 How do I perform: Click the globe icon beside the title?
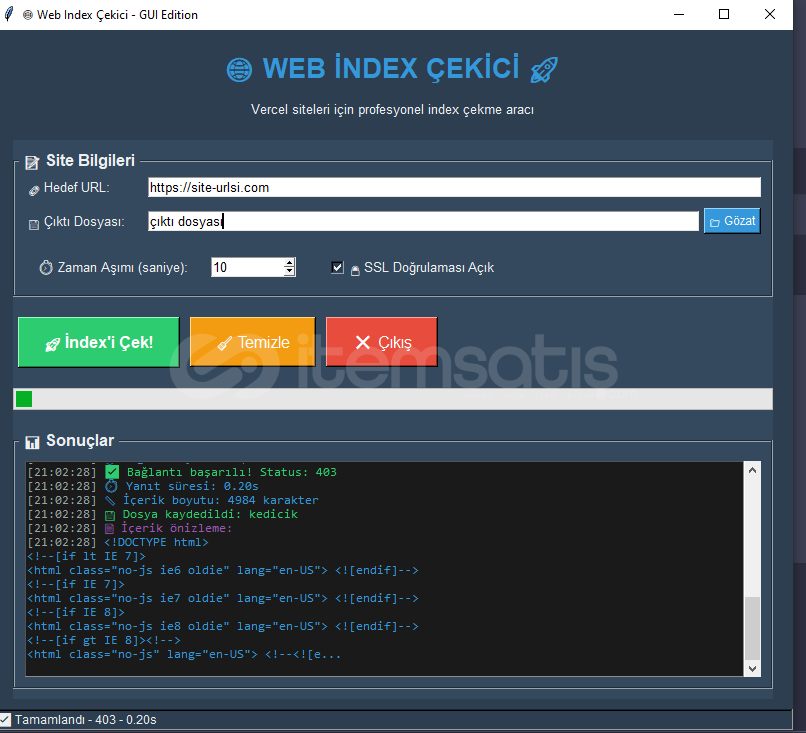tap(239, 69)
